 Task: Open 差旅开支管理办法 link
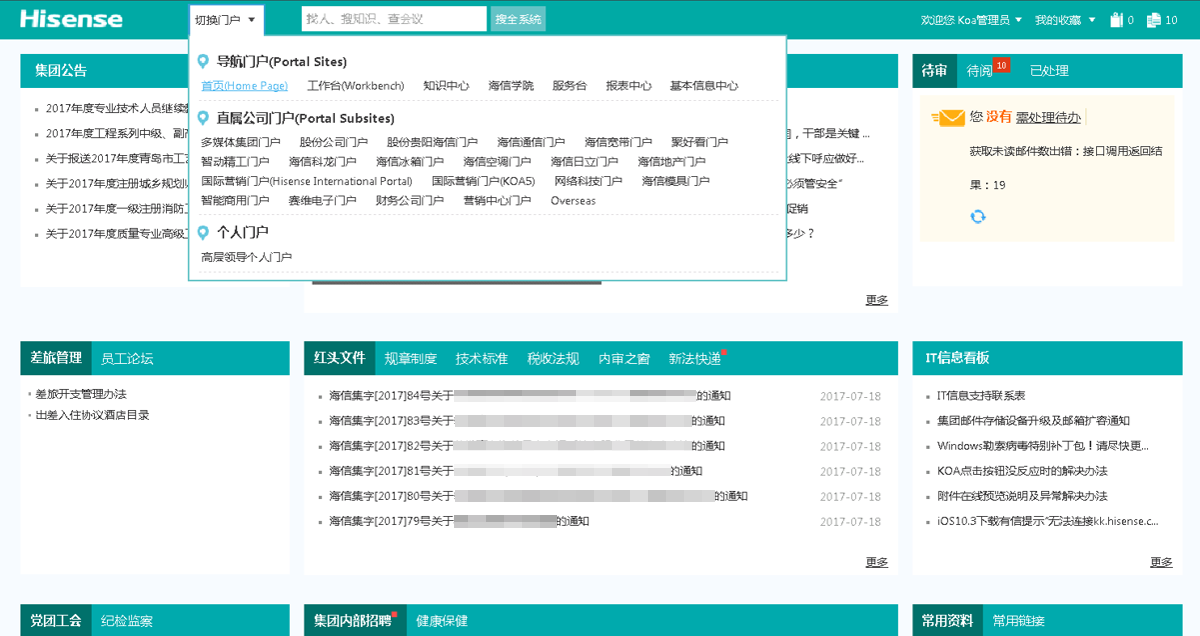(x=80, y=394)
